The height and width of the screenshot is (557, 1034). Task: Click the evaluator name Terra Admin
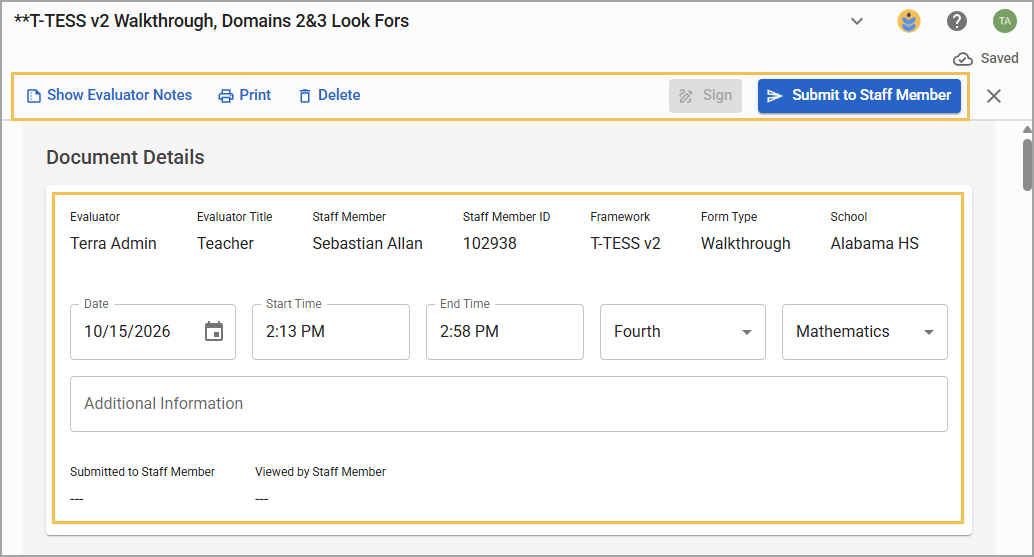pyautogui.click(x=113, y=243)
